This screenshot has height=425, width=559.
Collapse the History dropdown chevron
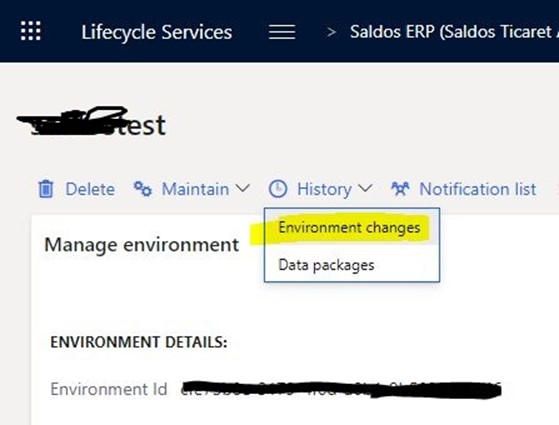click(365, 188)
